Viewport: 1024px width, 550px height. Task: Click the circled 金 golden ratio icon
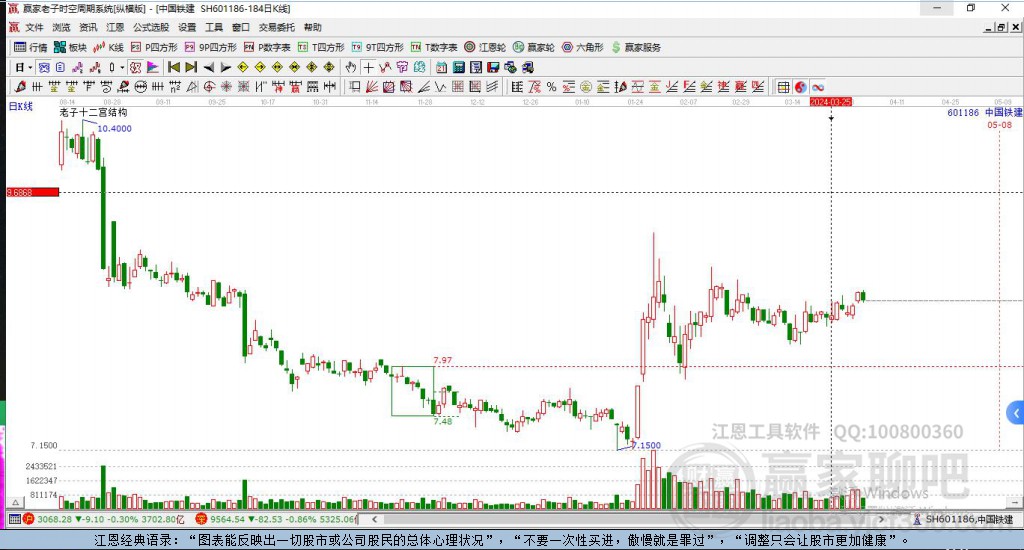coord(586,87)
